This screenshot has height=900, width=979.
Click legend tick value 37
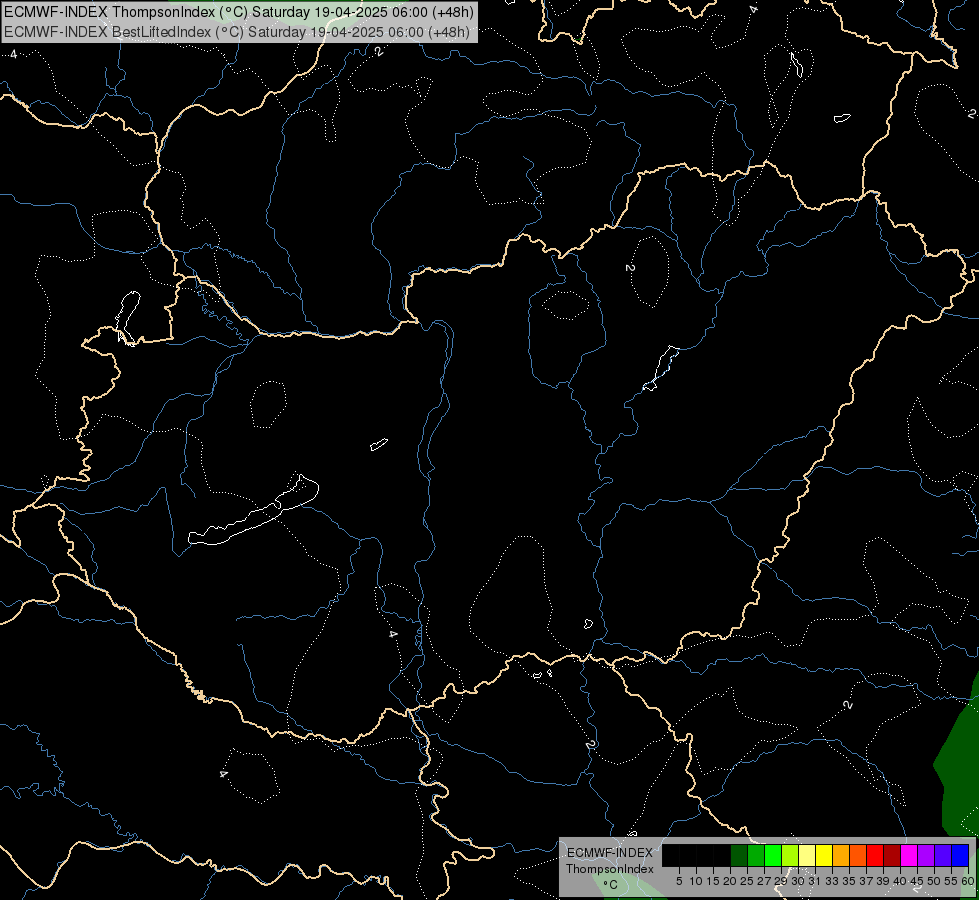coord(866,881)
